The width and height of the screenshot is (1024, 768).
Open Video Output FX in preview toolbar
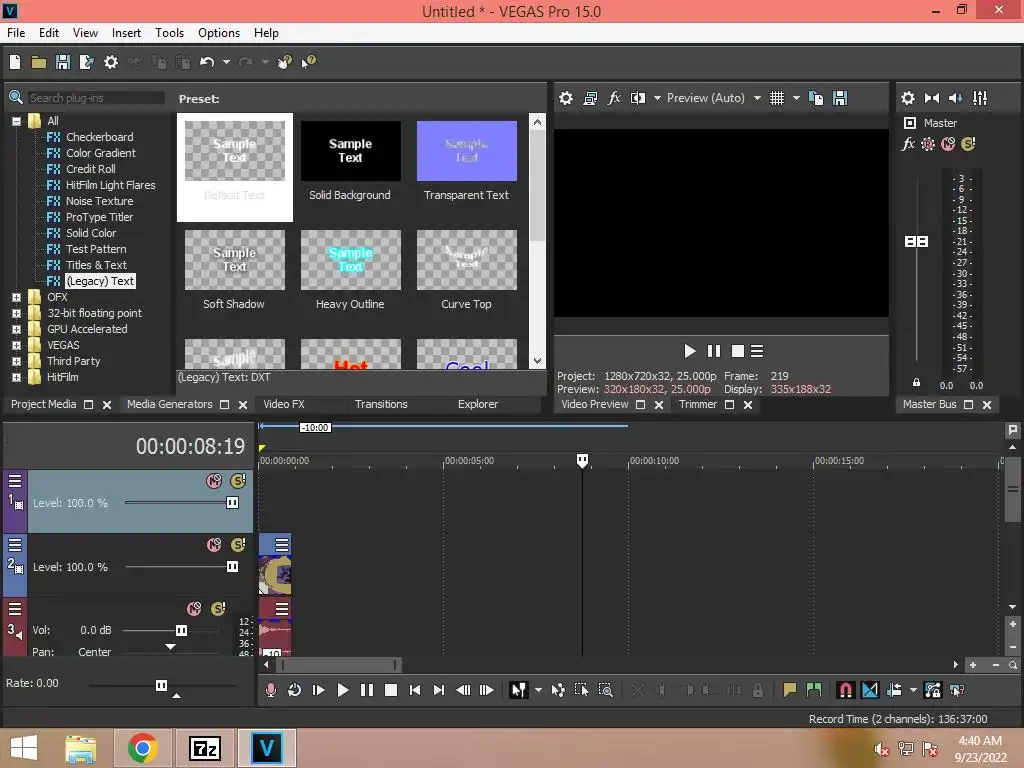click(614, 98)
